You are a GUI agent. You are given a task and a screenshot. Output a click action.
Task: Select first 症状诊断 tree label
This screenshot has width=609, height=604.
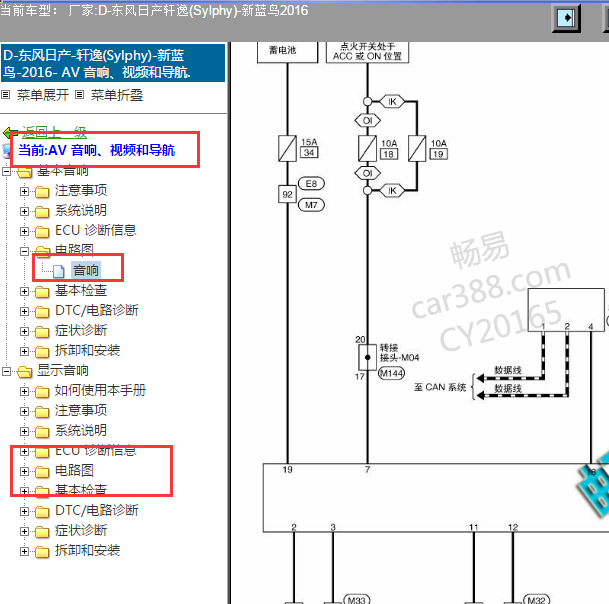pyautogui.click(x=81, y=330)
